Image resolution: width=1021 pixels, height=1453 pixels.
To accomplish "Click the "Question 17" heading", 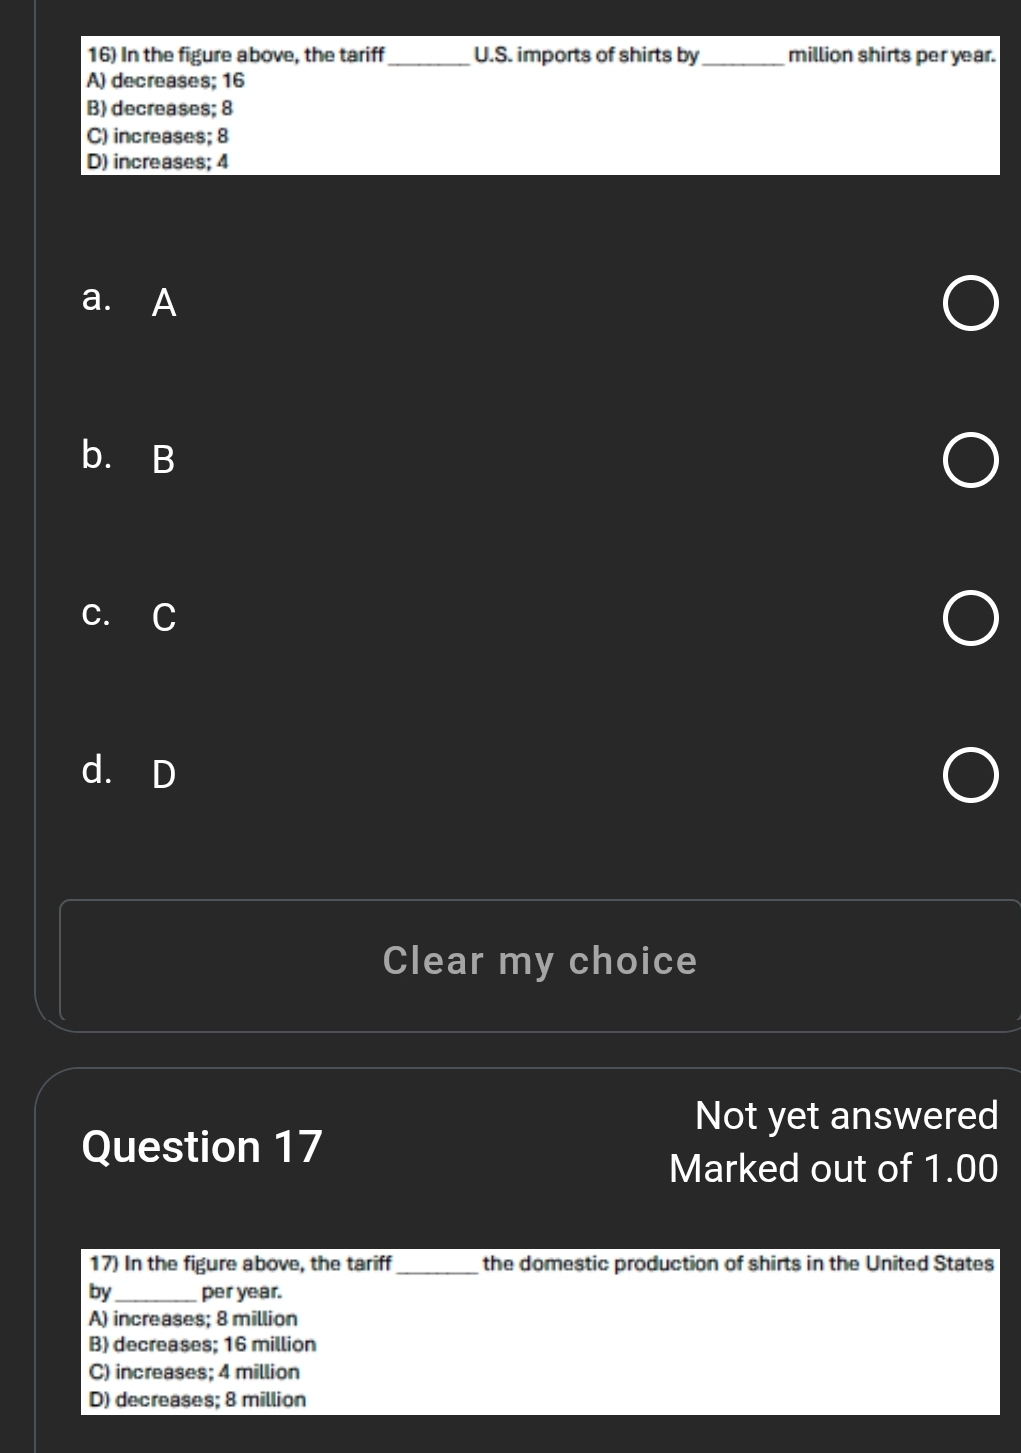I will point(202,1146).
